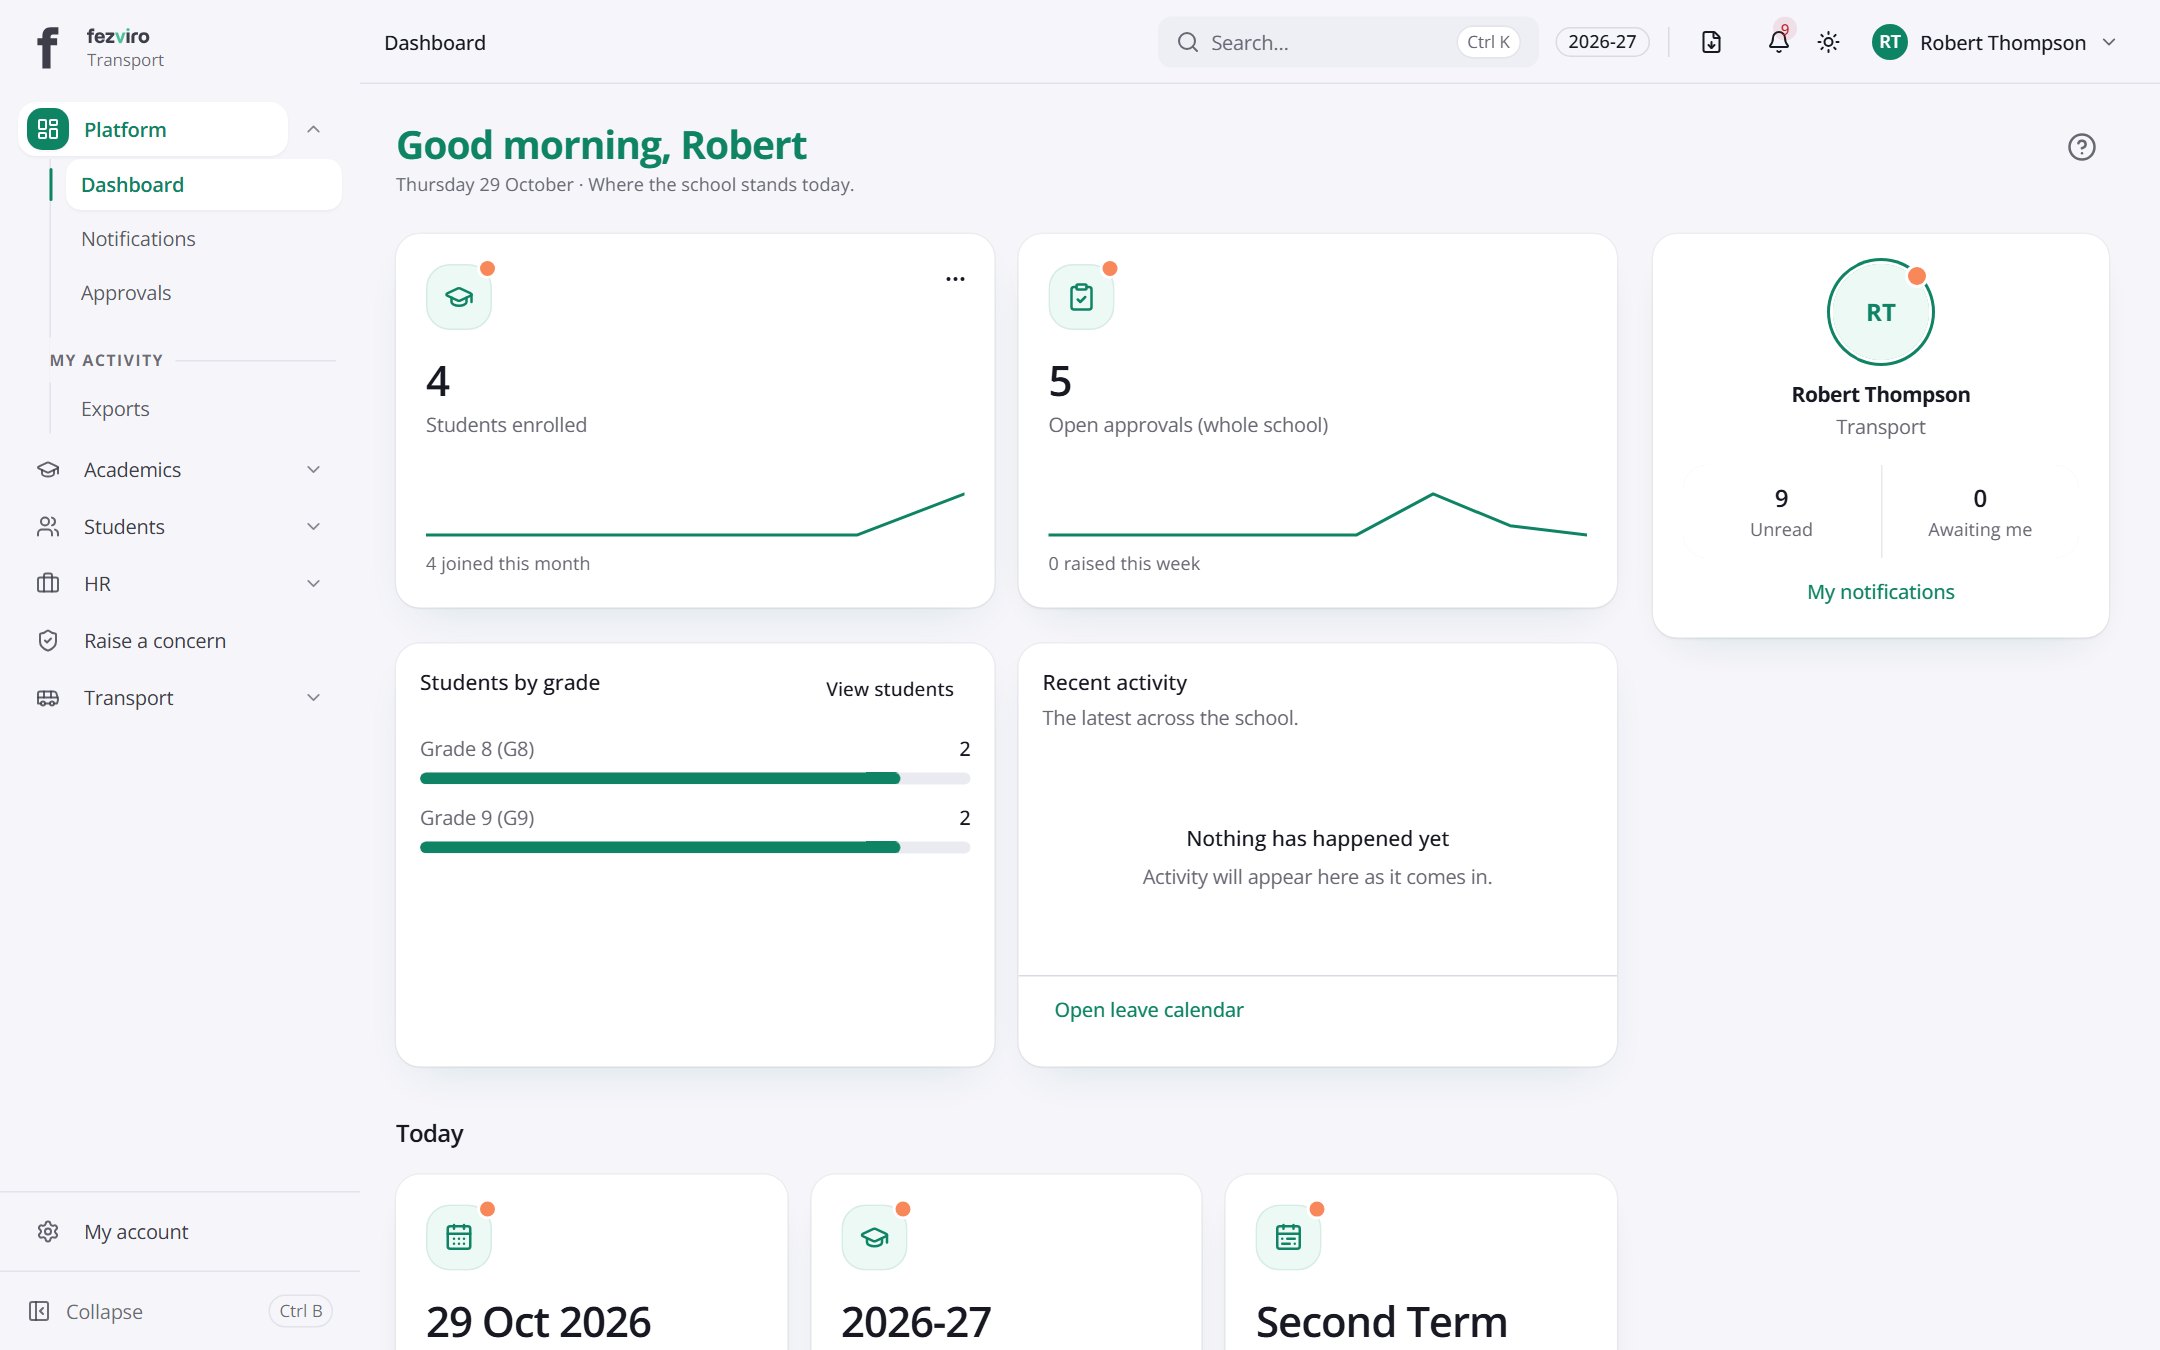
Task: Click the Grade 8 (G8) progress bar
Action: coord(695,778)
